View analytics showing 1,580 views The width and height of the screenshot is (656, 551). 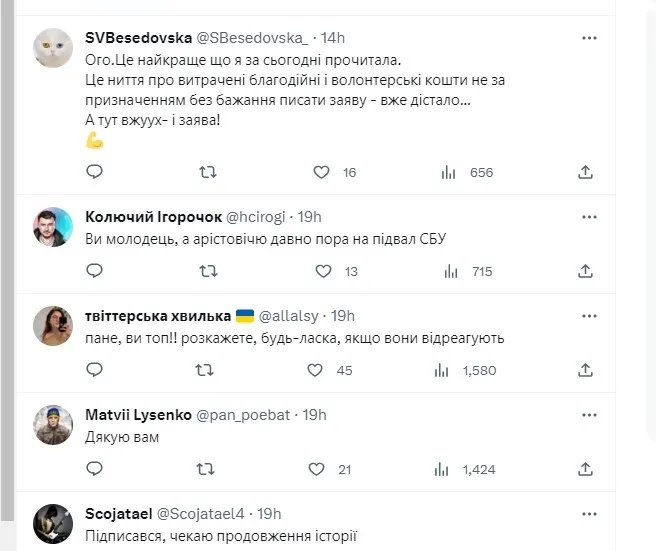click(441, 370)
